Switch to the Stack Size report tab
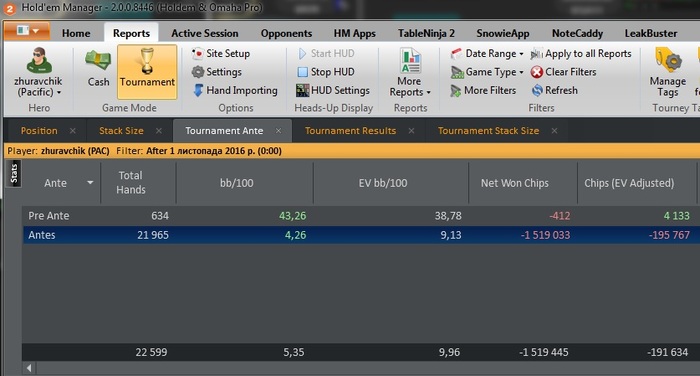 coord(121,131)
